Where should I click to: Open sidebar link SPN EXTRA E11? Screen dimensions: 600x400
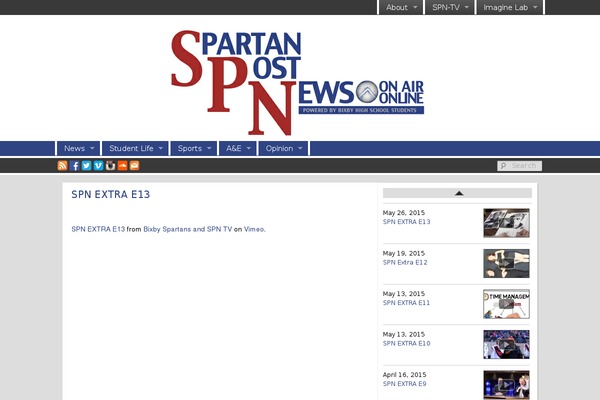[x=406, y=303]
